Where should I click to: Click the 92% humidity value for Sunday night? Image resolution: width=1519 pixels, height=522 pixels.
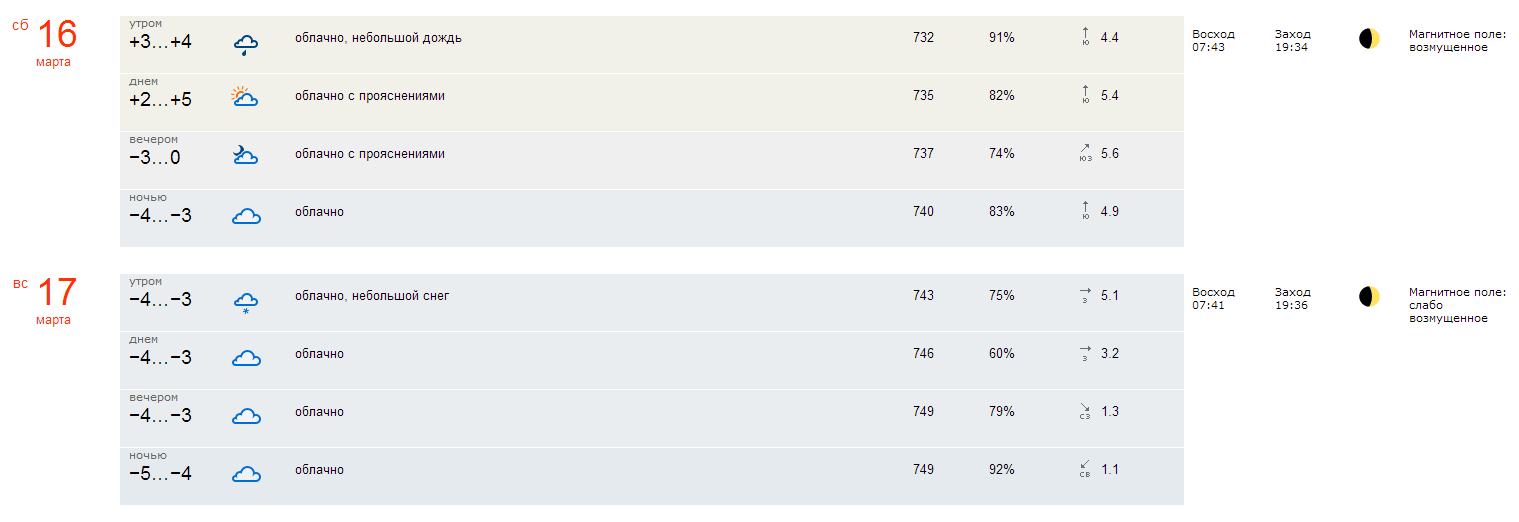click(x=1001, y=470)
